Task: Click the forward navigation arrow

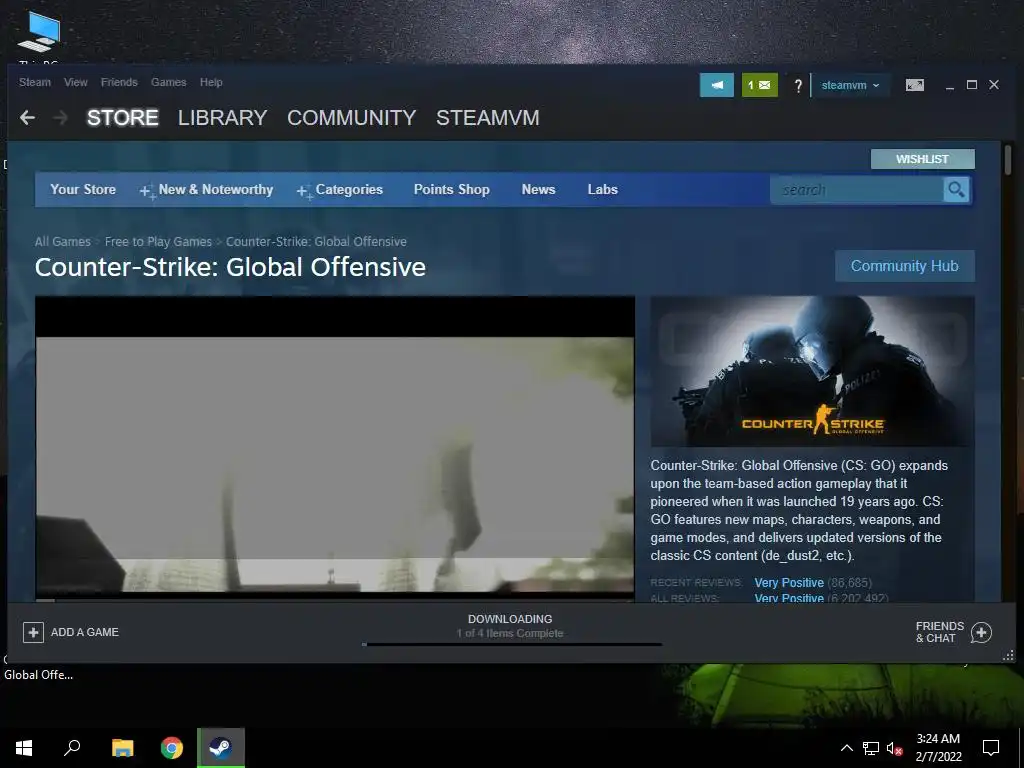Action: 60,118
